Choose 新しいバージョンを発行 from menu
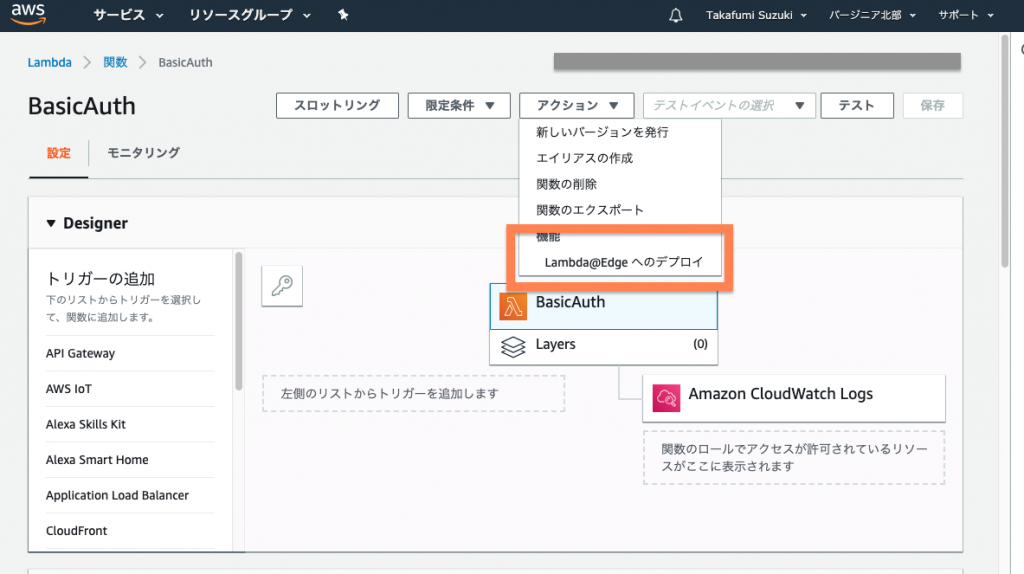1024x574 pixels. (602, 132)
